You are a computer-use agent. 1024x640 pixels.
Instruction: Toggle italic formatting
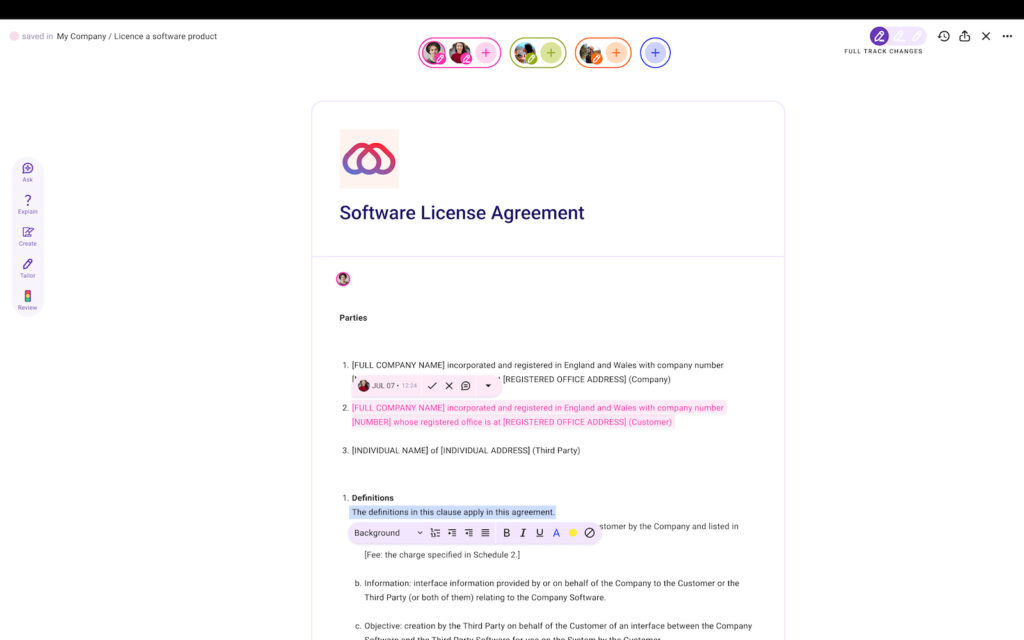point(522,533)
